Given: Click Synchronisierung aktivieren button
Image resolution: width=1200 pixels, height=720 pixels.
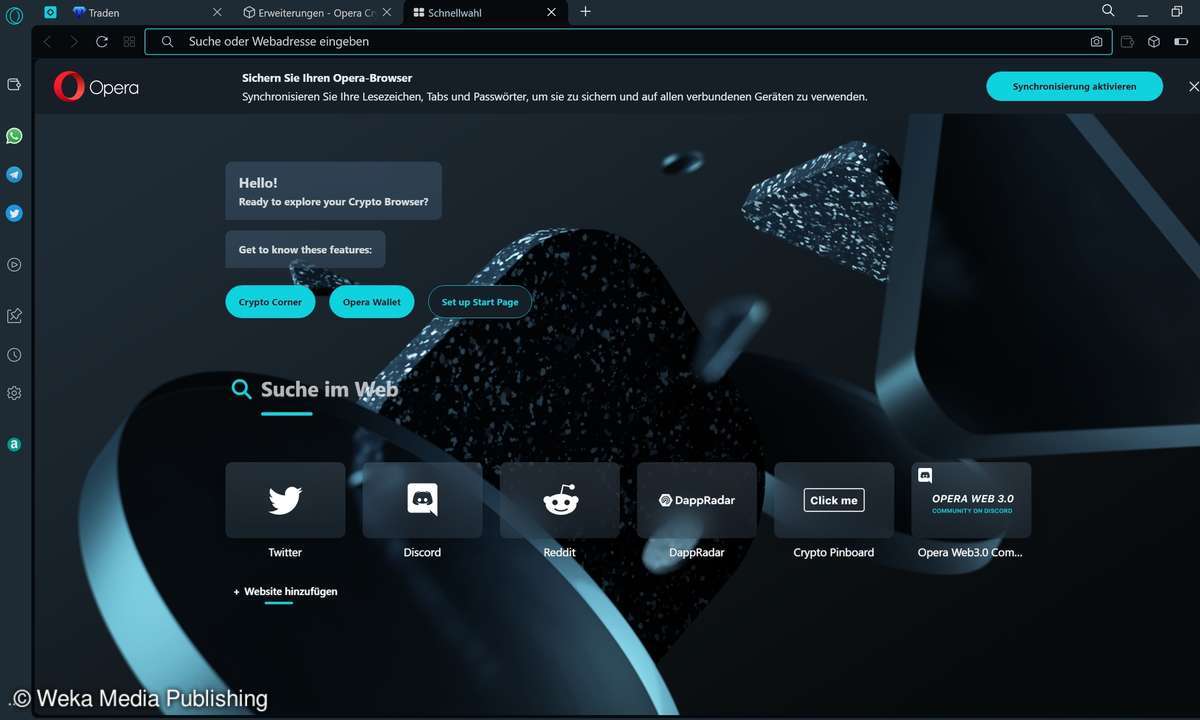Looking at the screenshot, I should click(x=1074, y=87).
